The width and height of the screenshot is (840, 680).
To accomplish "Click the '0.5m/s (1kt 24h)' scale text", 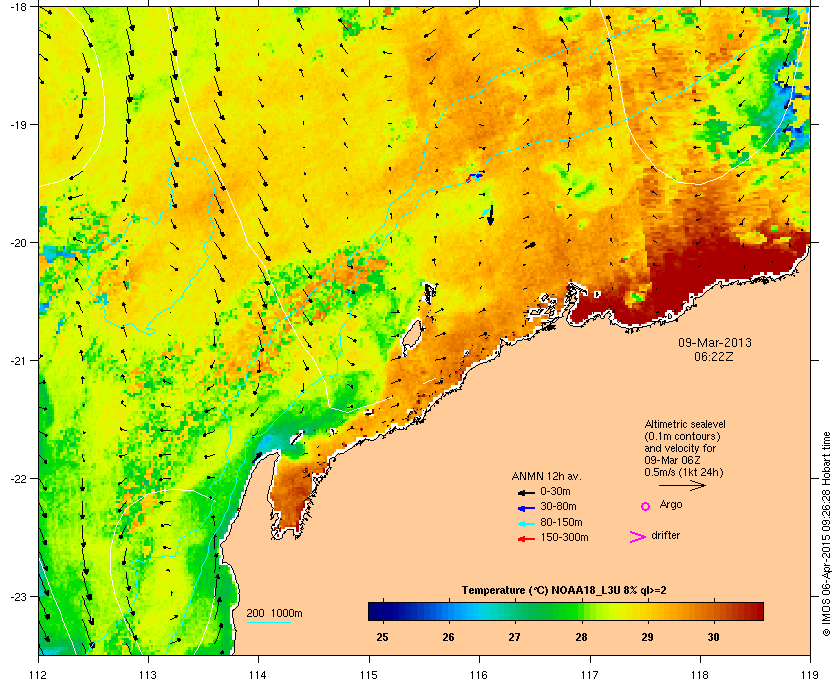I will click(x=684, y=472).
